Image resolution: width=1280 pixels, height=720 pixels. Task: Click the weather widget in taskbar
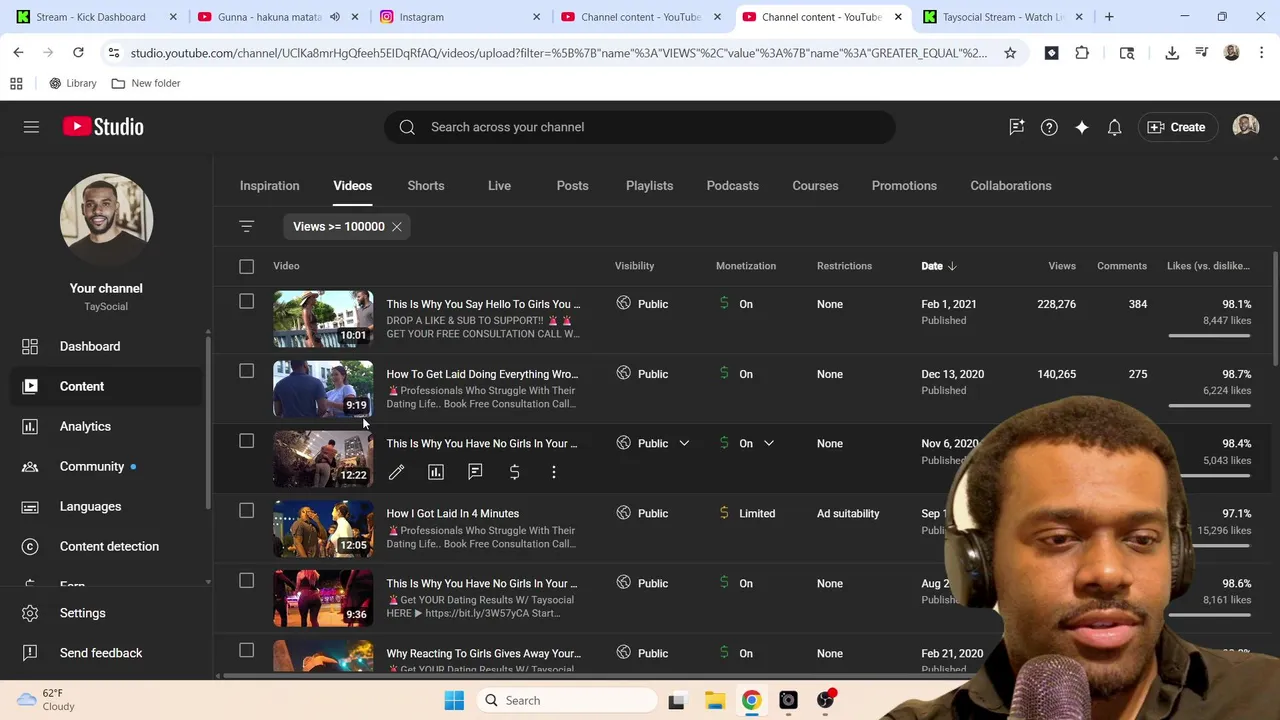tap(46, 700)
